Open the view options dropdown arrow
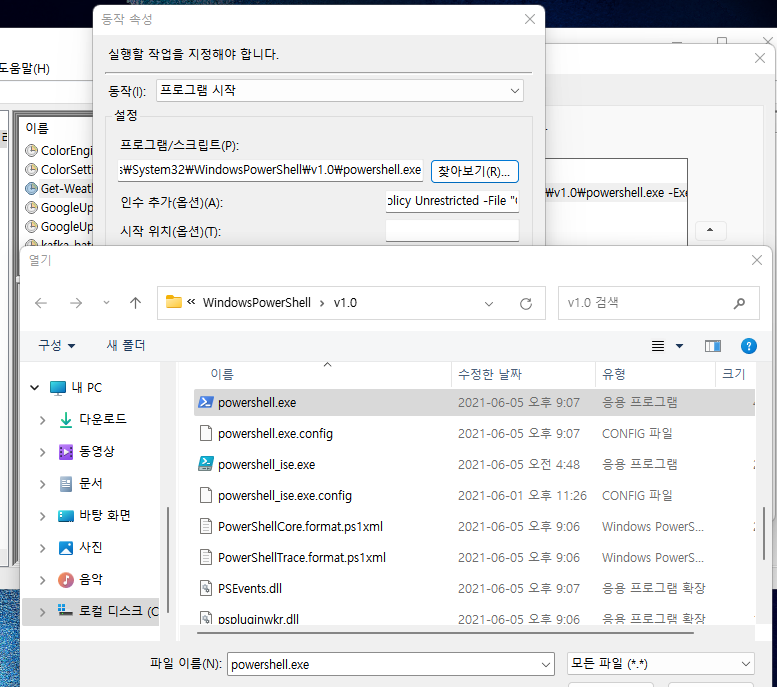 tap(679, 346)
